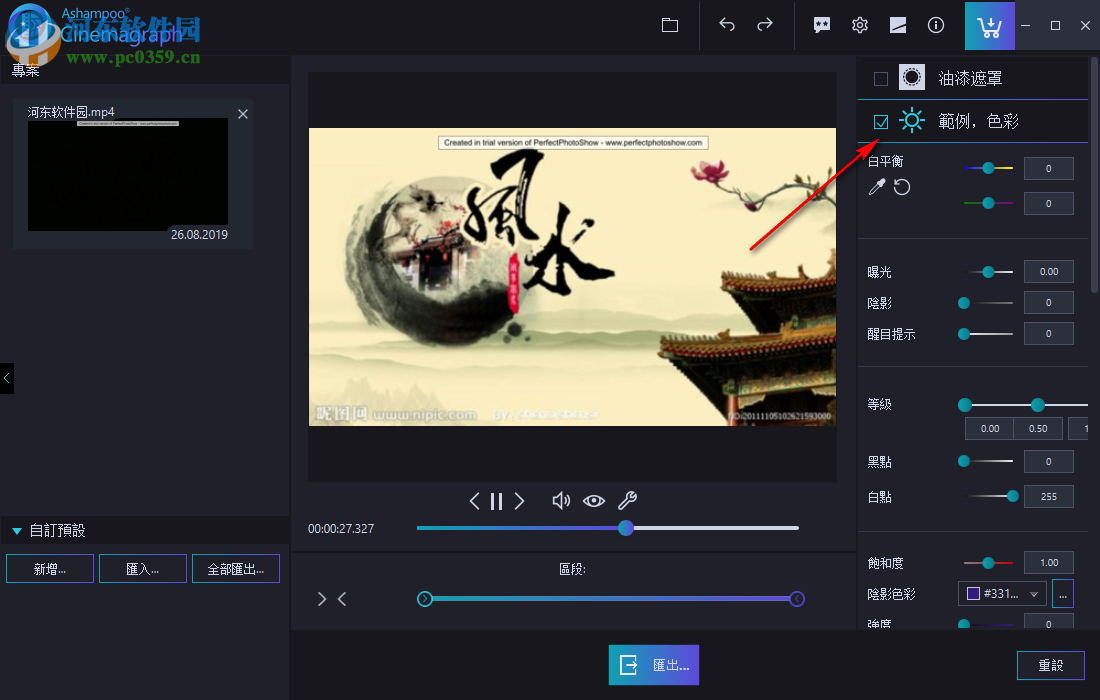This screenshot has width=1100, height=700.
Task: Open the 陰影色彩 extended options with ...
Action: (x=1062, y=593)
